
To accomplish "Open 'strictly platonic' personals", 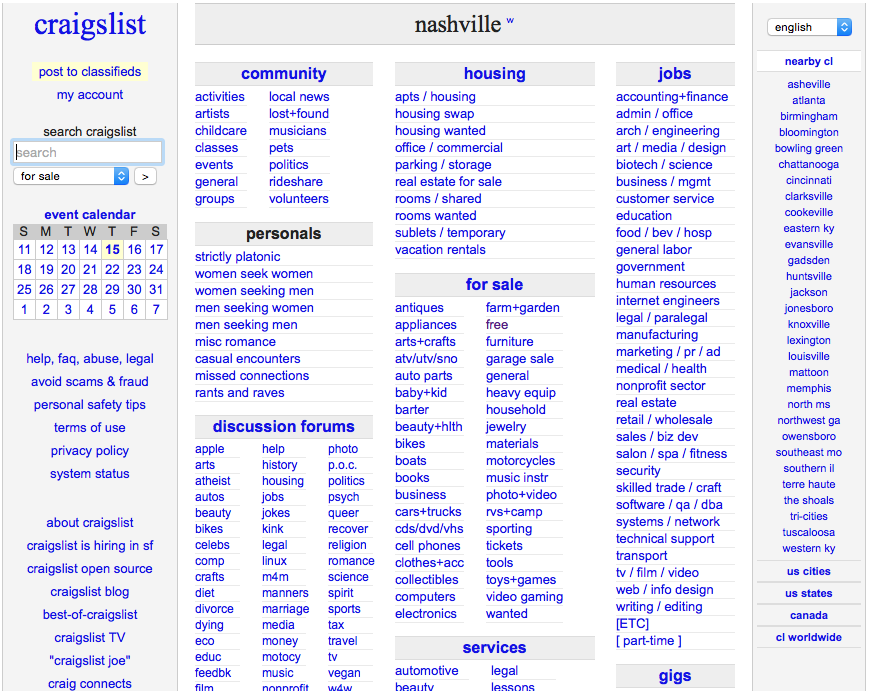I will 238,257.
